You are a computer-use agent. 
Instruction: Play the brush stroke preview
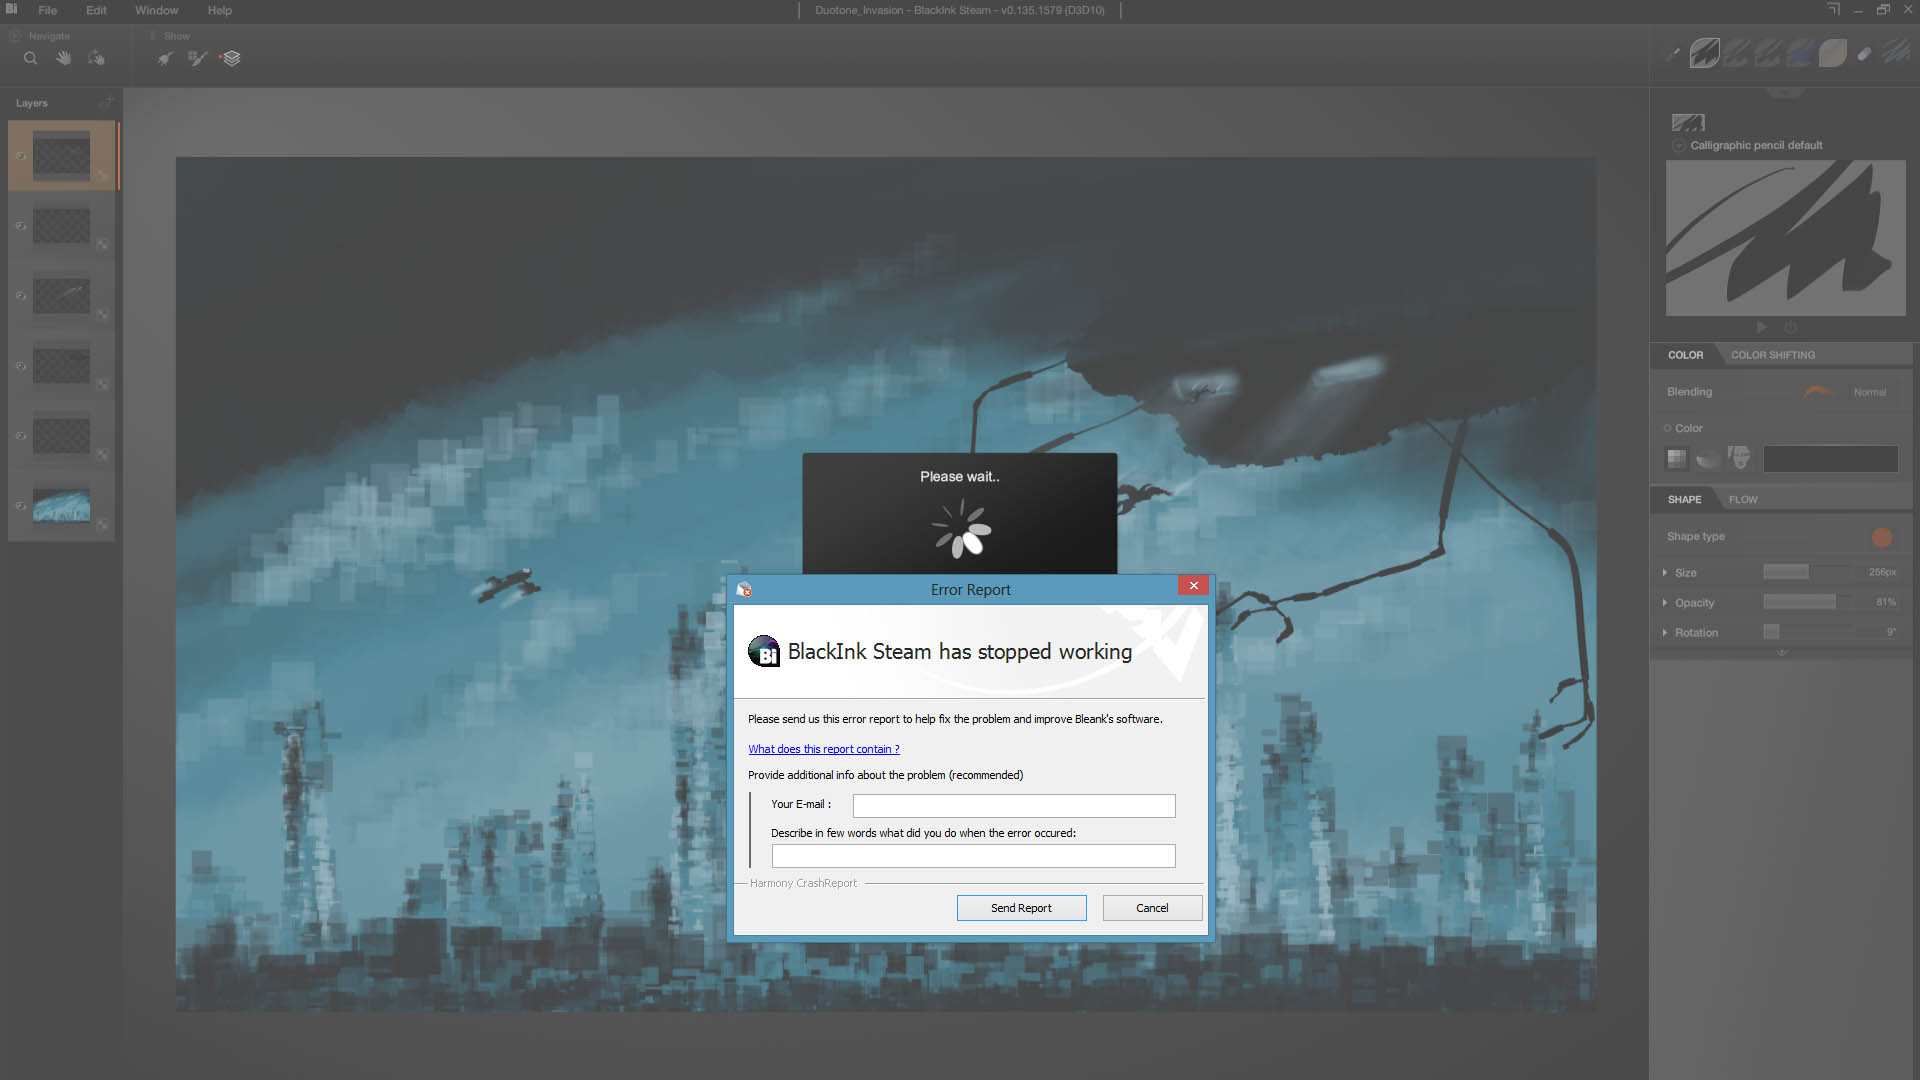tap(1762, 327)
